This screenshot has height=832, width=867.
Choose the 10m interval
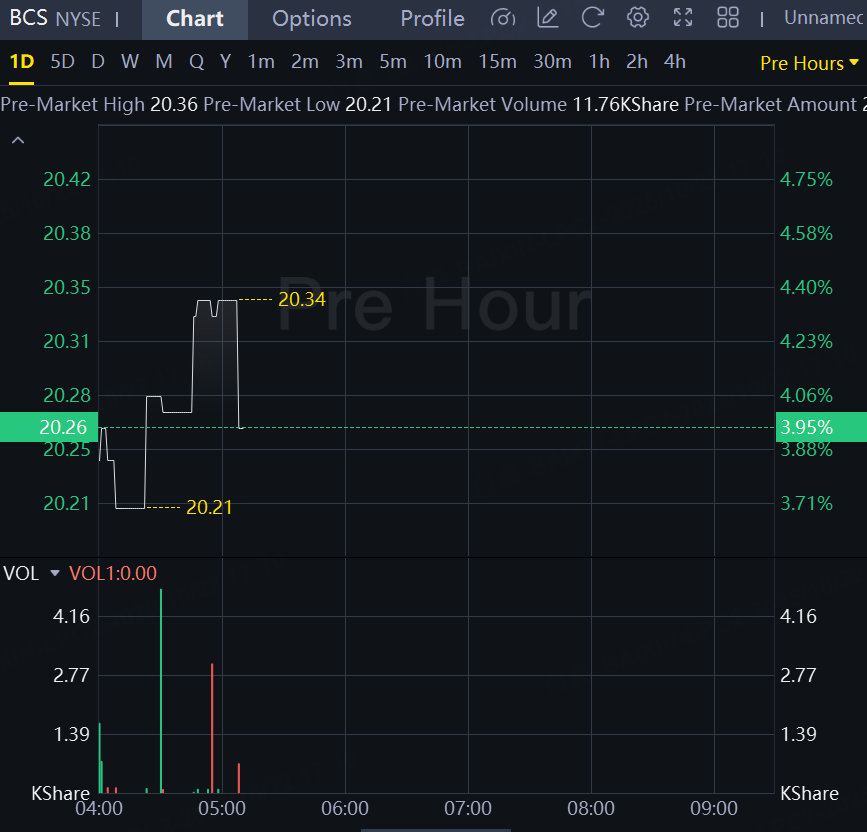click(442, 61)
